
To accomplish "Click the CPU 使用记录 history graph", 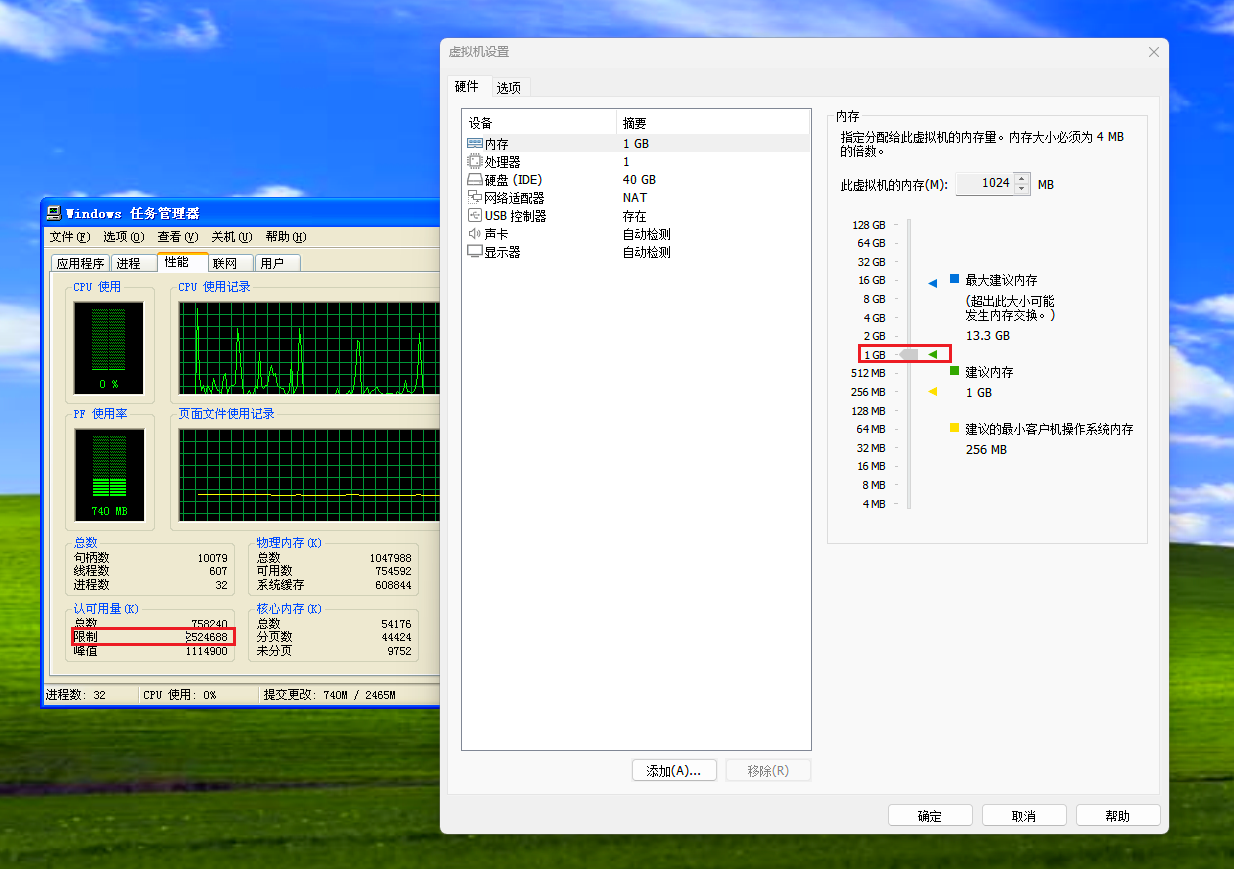I will tap(309, 349).
